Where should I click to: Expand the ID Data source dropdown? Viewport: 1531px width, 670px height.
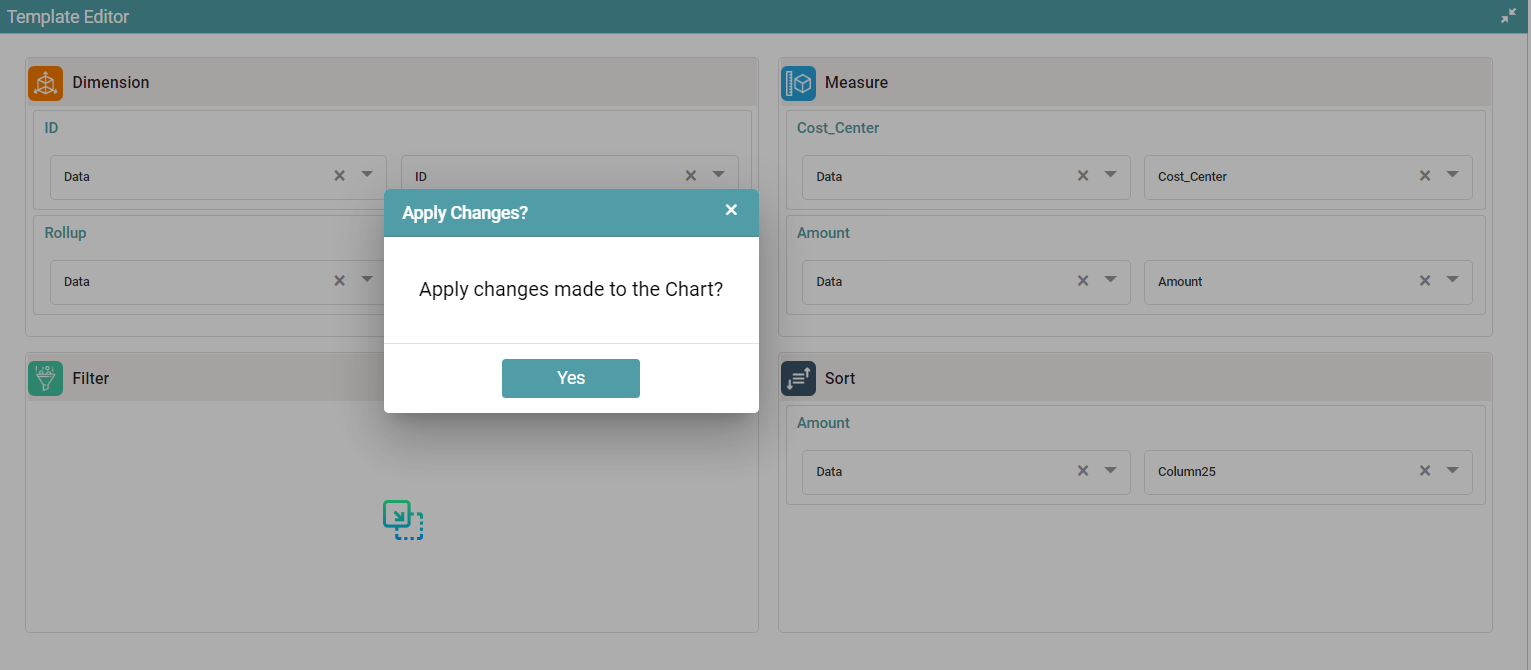367,175
